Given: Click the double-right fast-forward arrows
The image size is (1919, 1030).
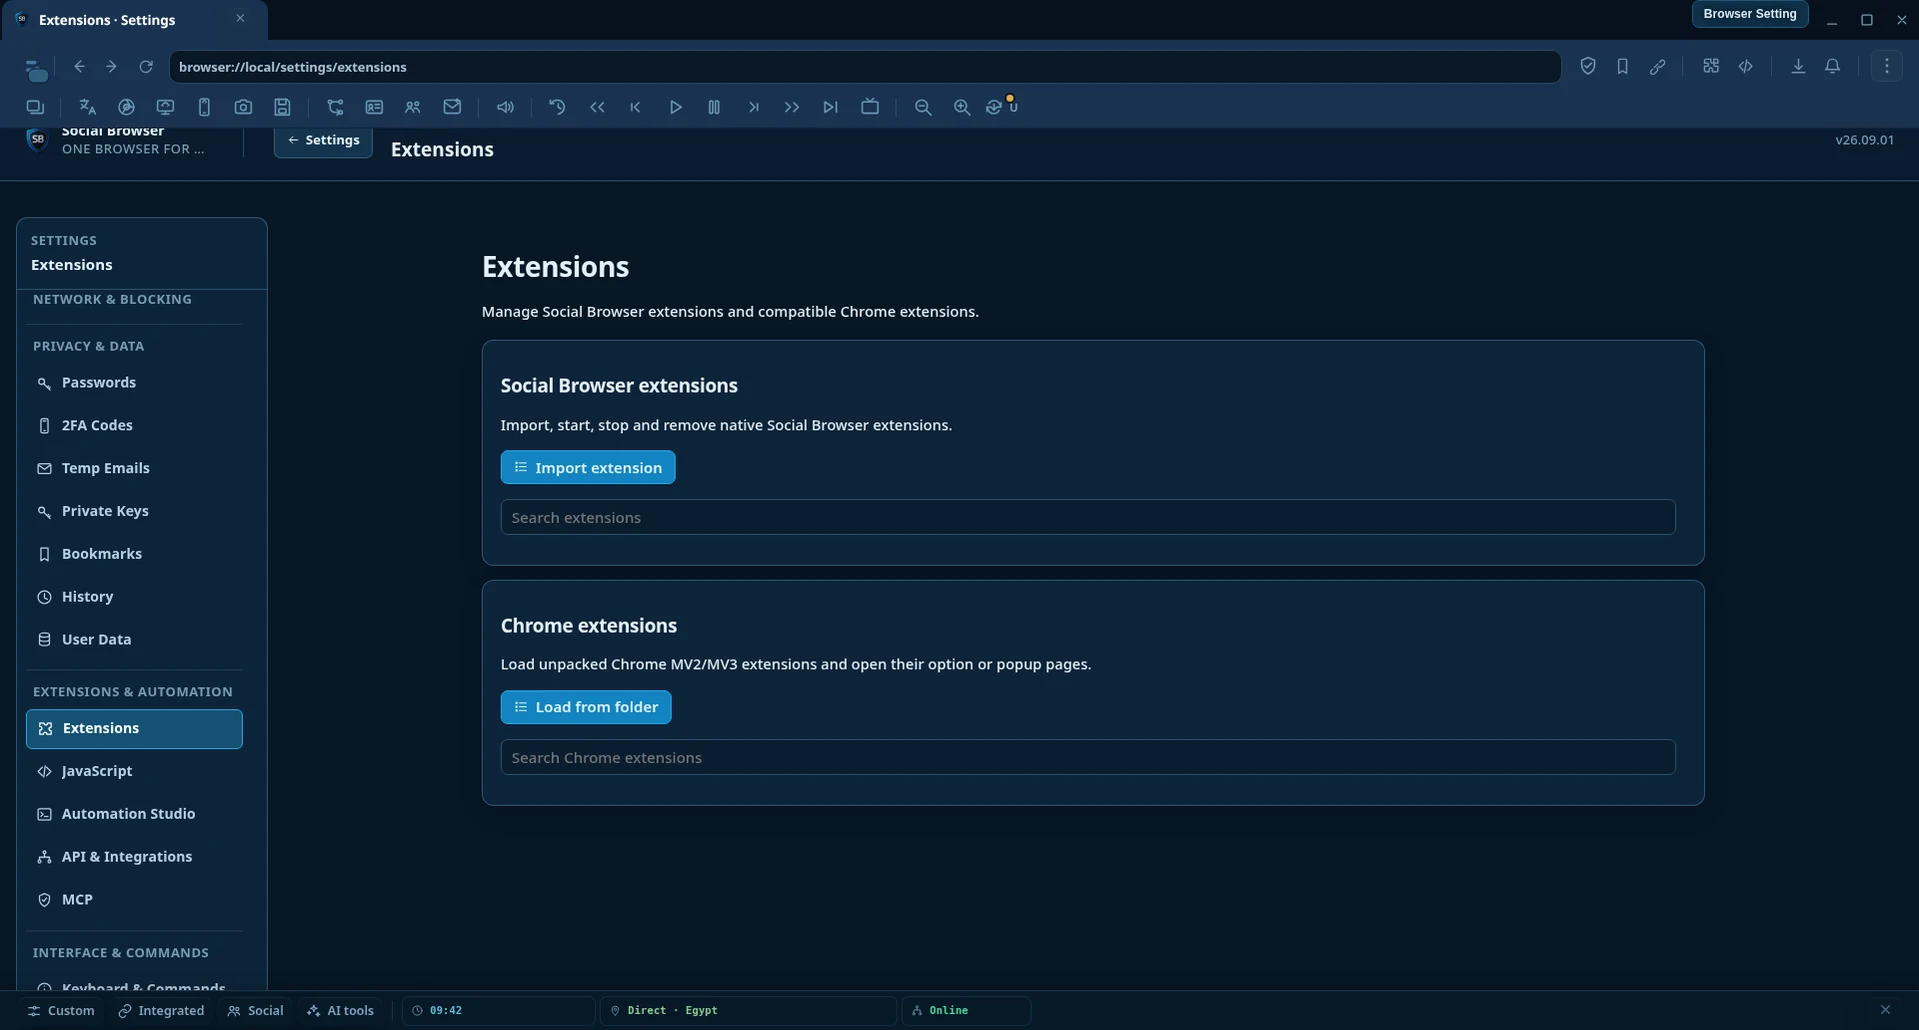Looking at the screenshot, I should pyautogui.click(x=791, y=107).
